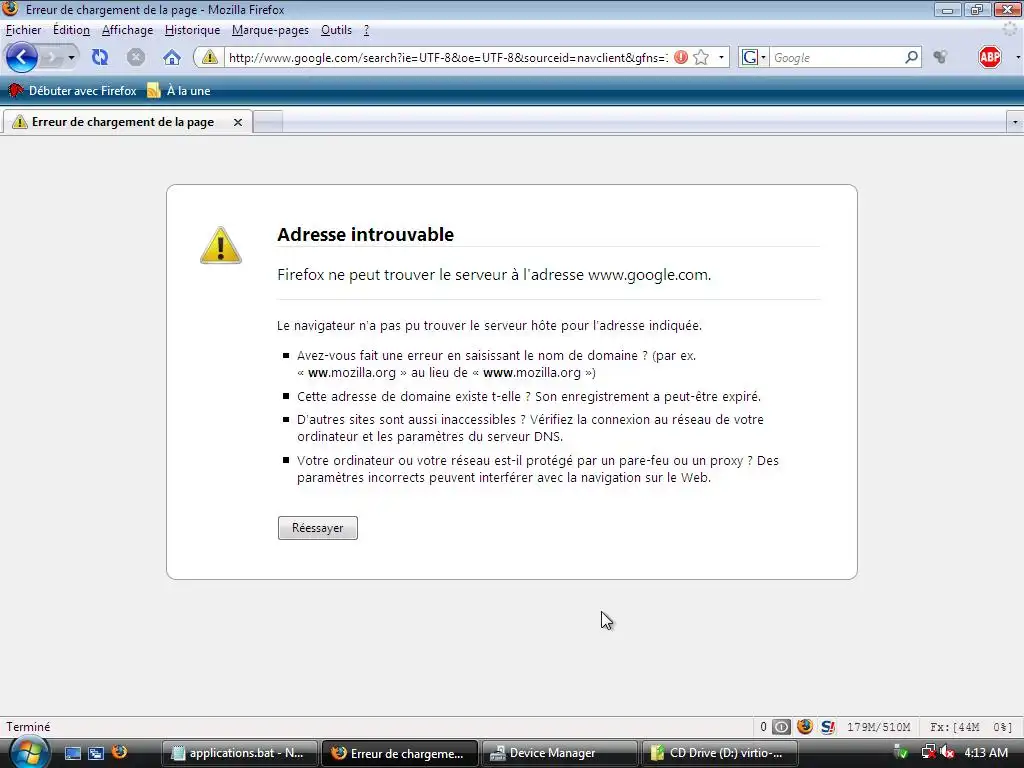1024x768 pixels.
Task: Click the Adresse introuvable heading
Action: pos(365,234)
